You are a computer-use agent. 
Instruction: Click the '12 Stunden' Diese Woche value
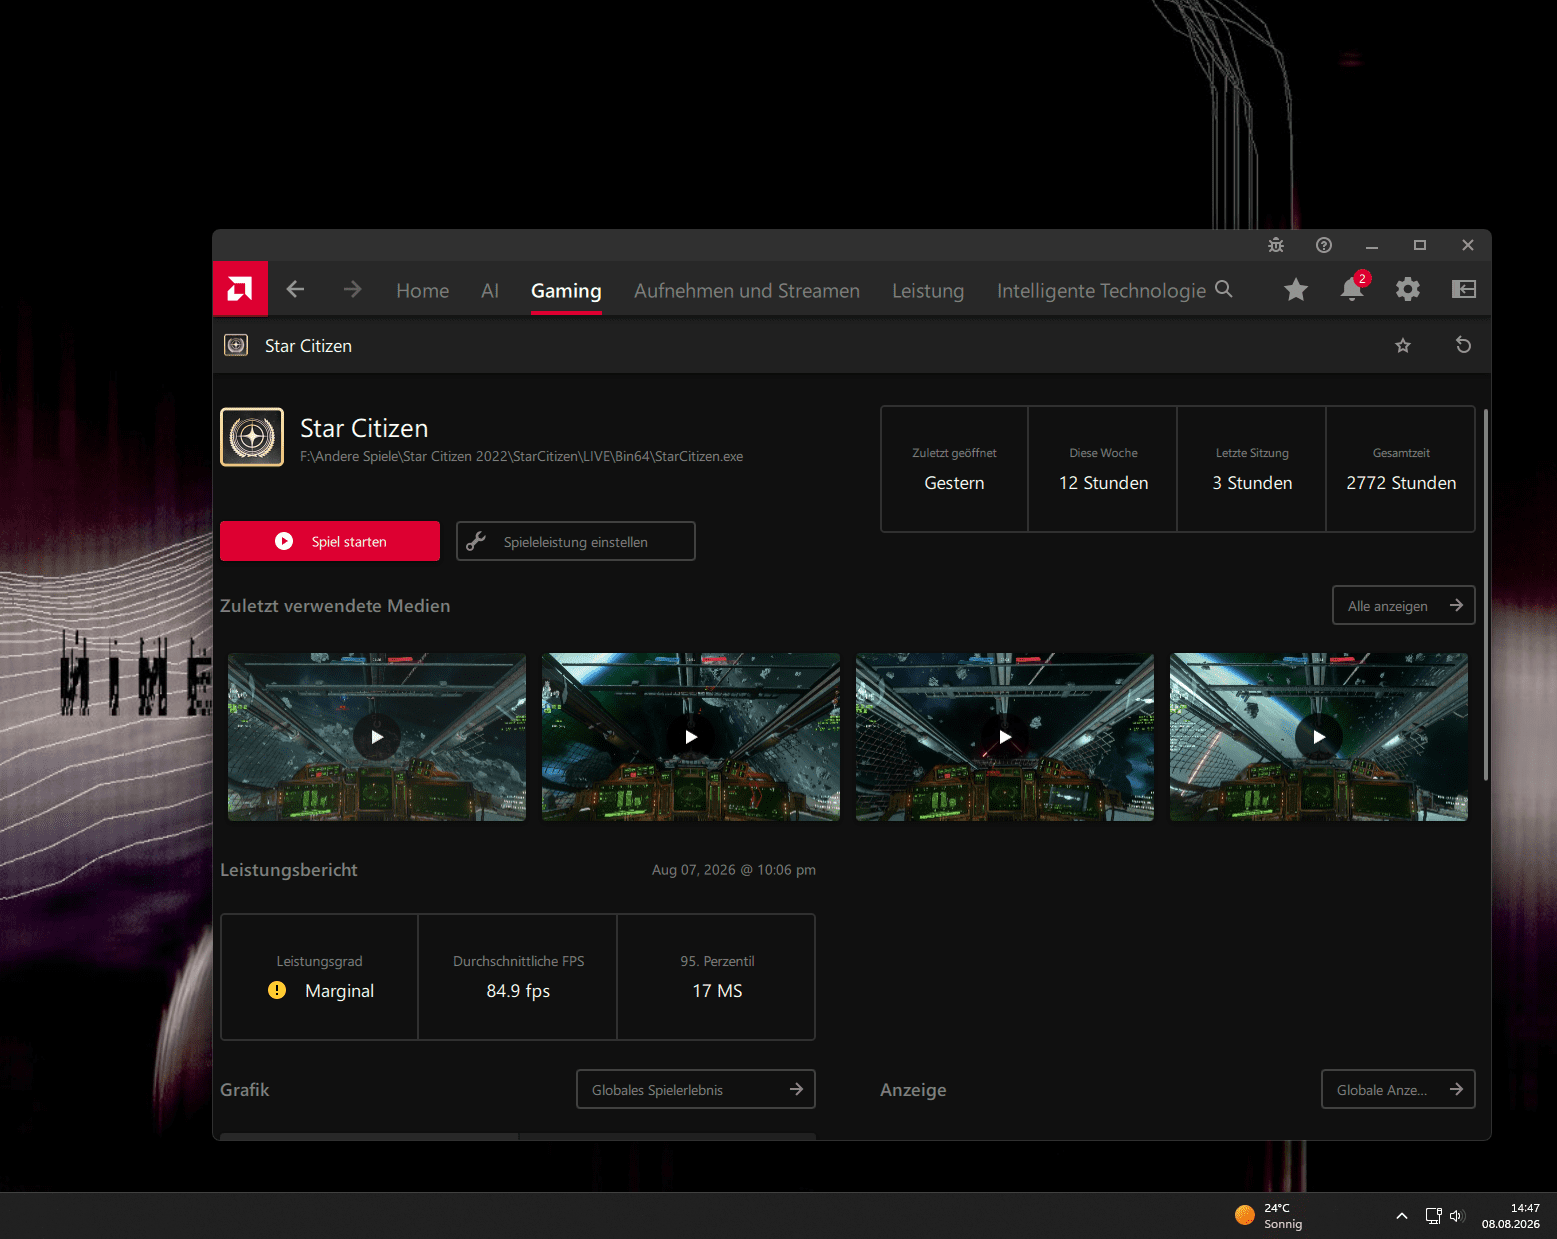(1103, 483)
